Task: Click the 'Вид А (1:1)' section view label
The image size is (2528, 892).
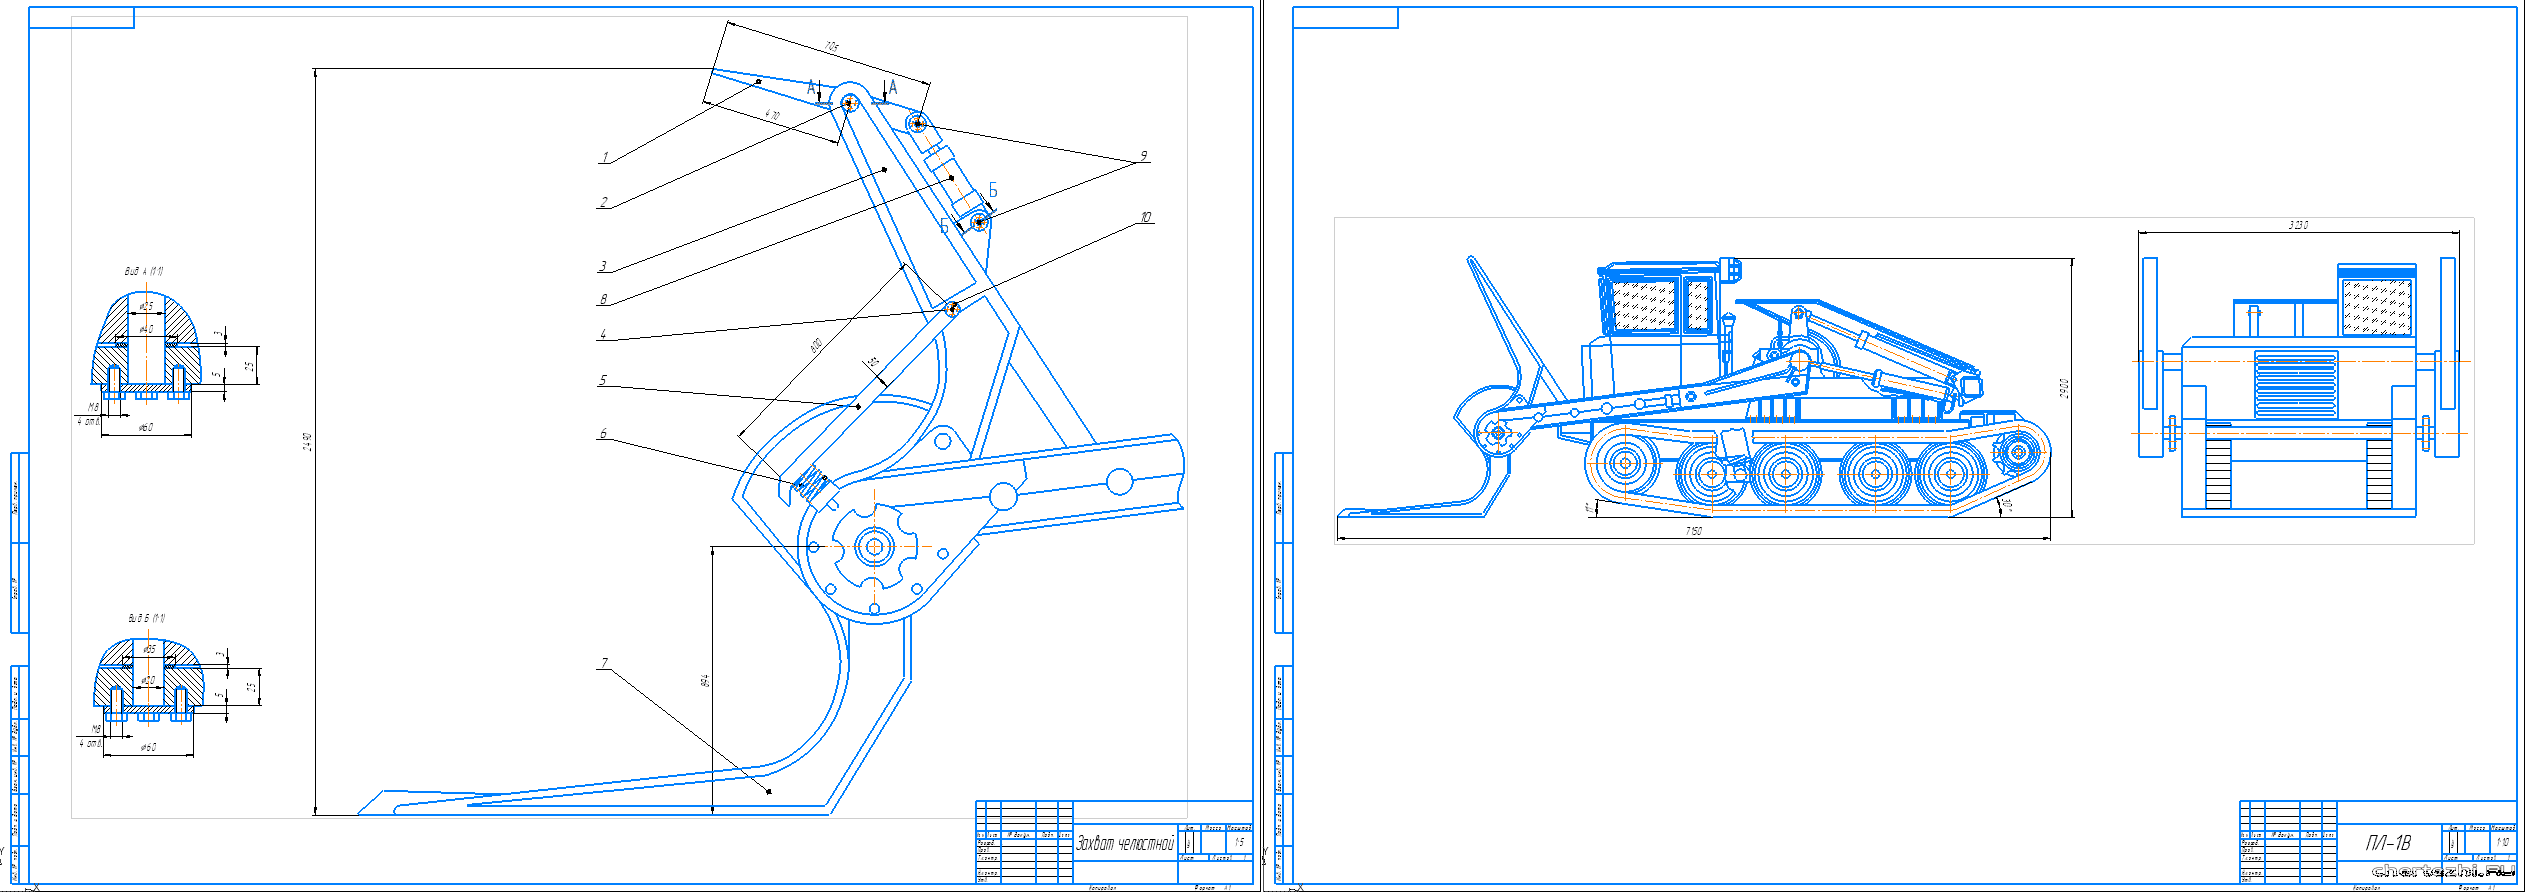Action: tap(144, 271)
